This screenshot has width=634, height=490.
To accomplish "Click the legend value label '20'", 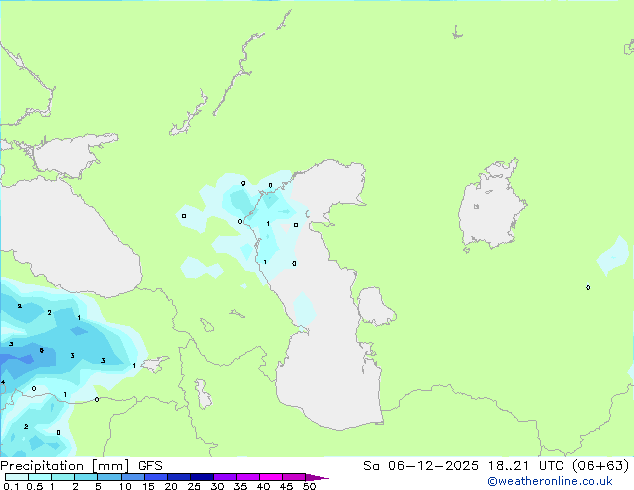I will [x=171, y=486].
